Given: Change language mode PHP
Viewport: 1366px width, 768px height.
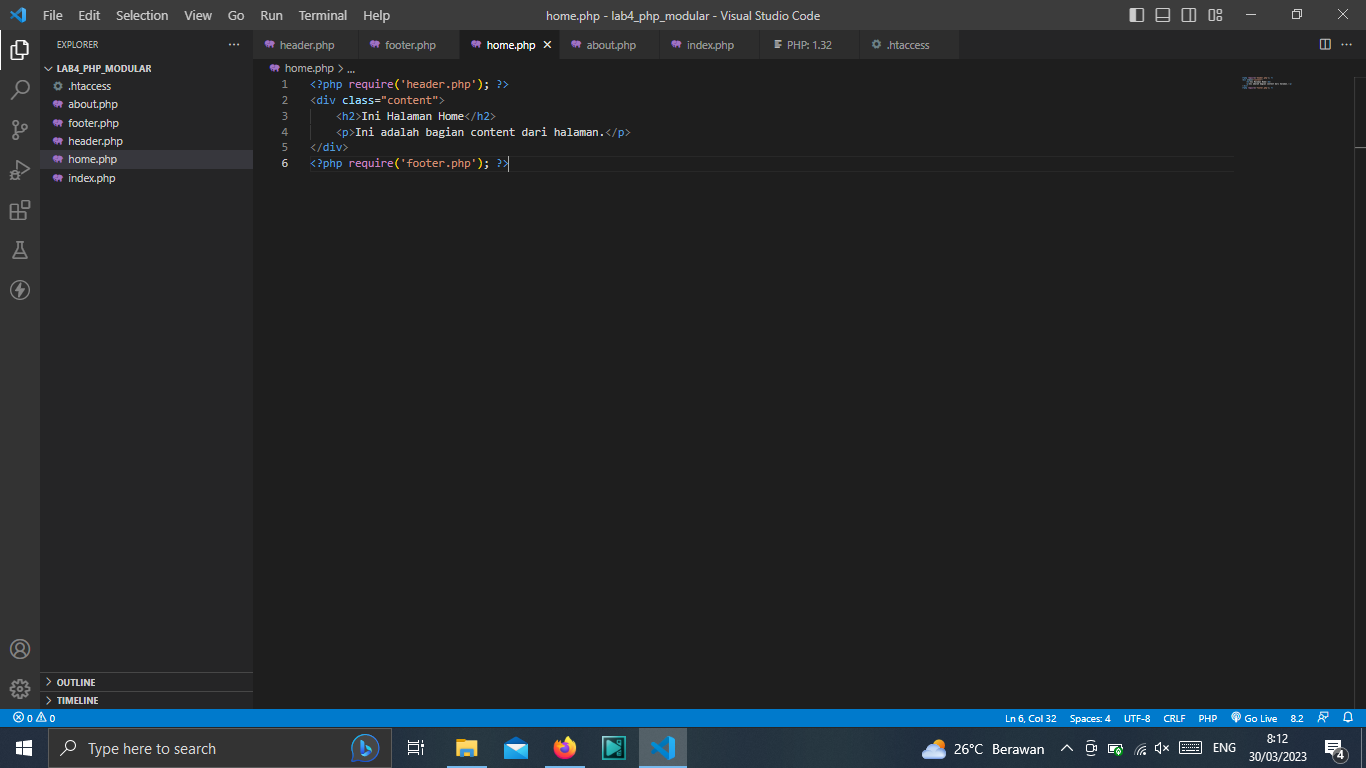Looking at the screenshot, I should pos(1208,718).
